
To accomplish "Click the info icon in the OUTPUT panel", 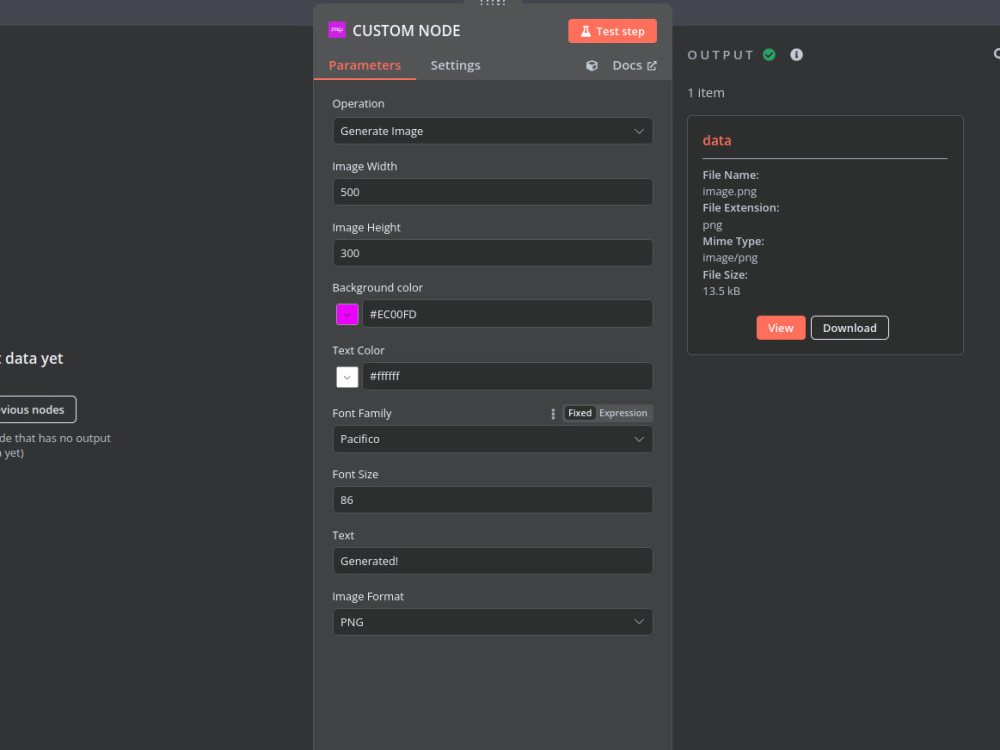I will [x=796, y=55].
